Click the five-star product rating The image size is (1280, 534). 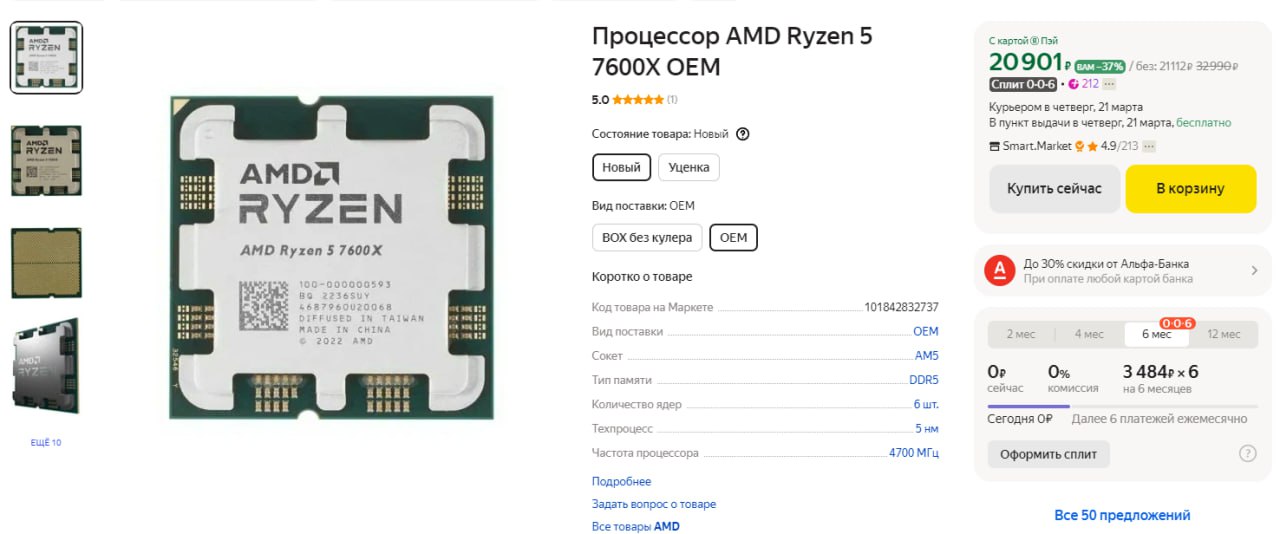coord(637,99)
